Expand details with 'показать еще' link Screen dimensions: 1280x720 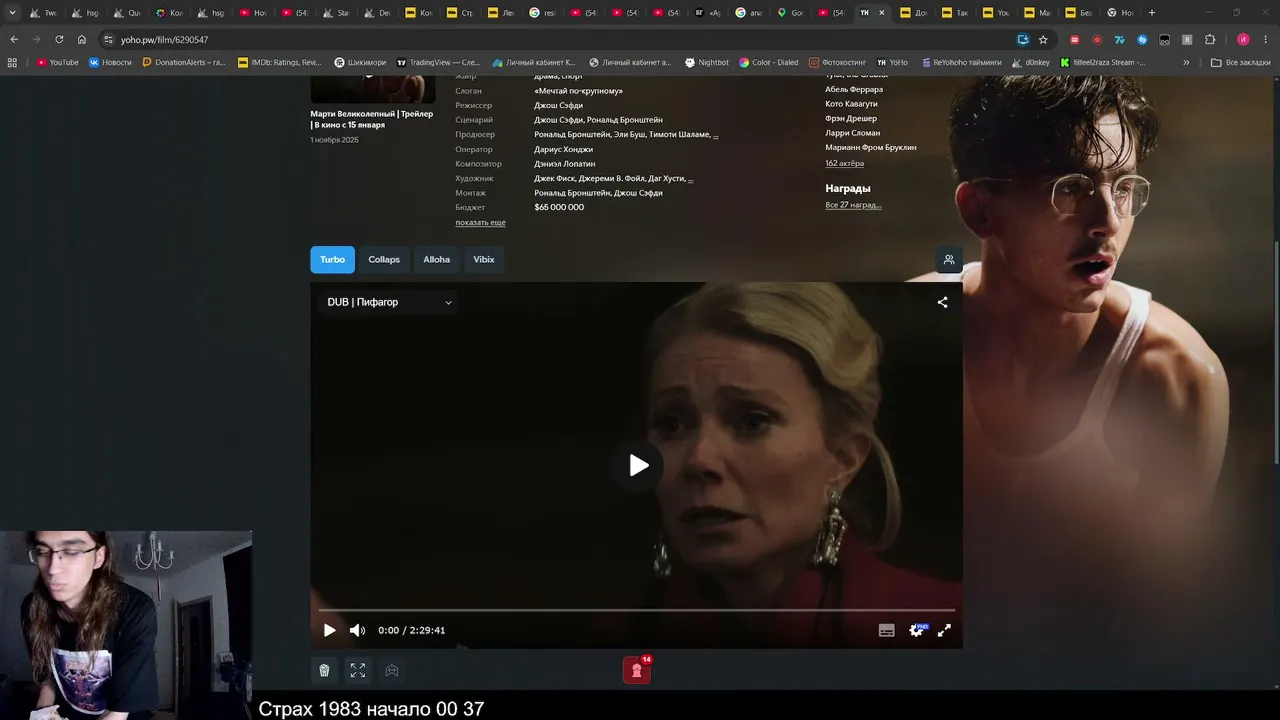pos(480,222)
